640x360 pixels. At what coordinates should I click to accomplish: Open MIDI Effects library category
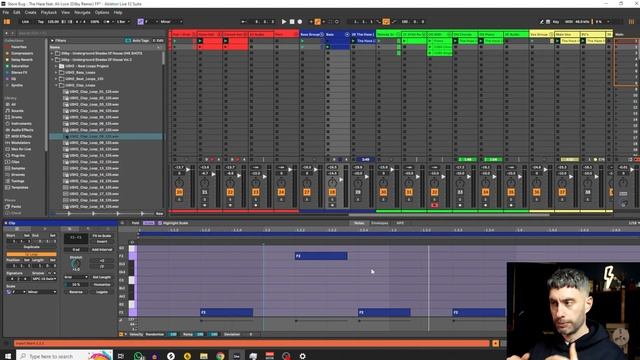click(x=21, y=136)
